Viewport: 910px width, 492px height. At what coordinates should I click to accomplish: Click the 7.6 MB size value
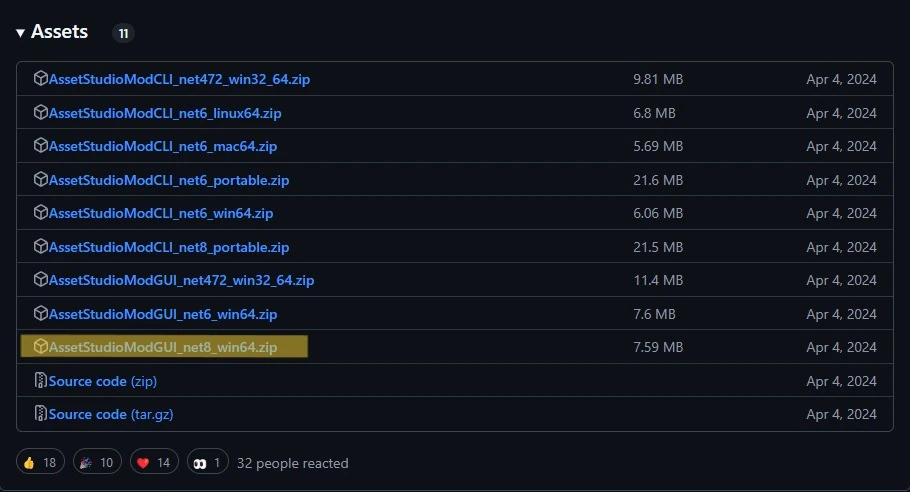pos(654,314)
